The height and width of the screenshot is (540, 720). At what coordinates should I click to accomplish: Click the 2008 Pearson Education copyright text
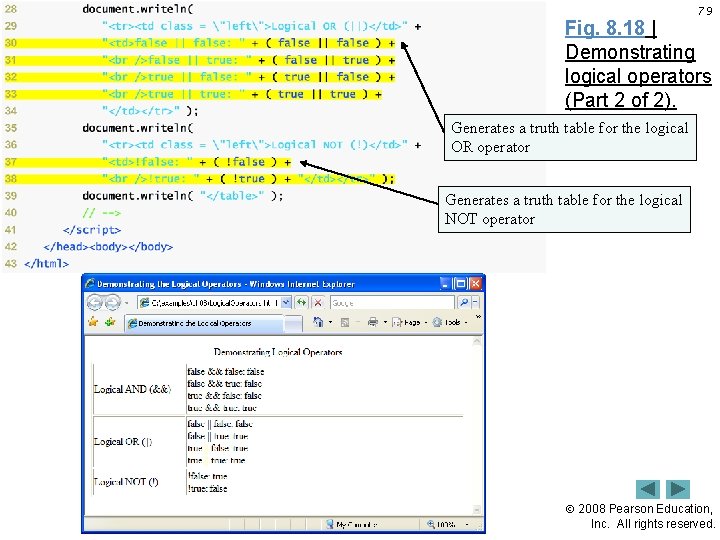[640, 516]
